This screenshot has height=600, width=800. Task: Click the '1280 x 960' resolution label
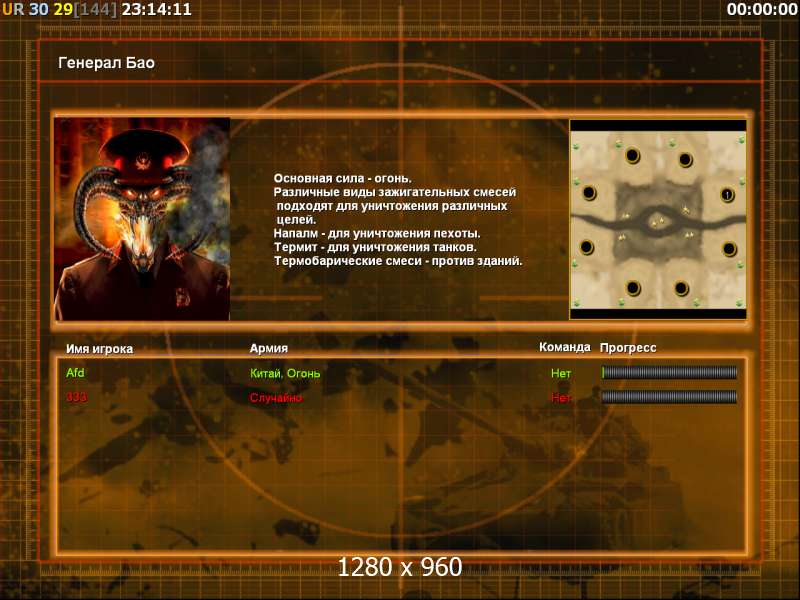point(400,567)
